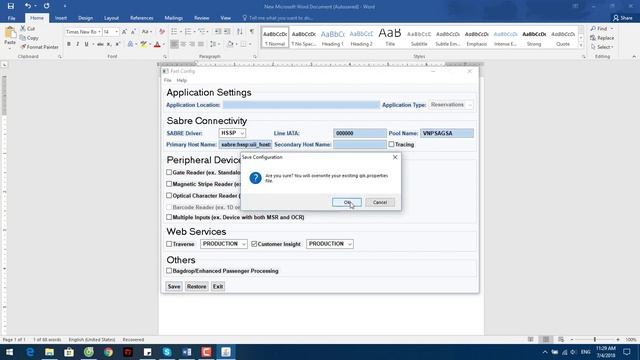The image size is (640, 360).
Task: Open File menu of config window
Action: pos(167,80)
